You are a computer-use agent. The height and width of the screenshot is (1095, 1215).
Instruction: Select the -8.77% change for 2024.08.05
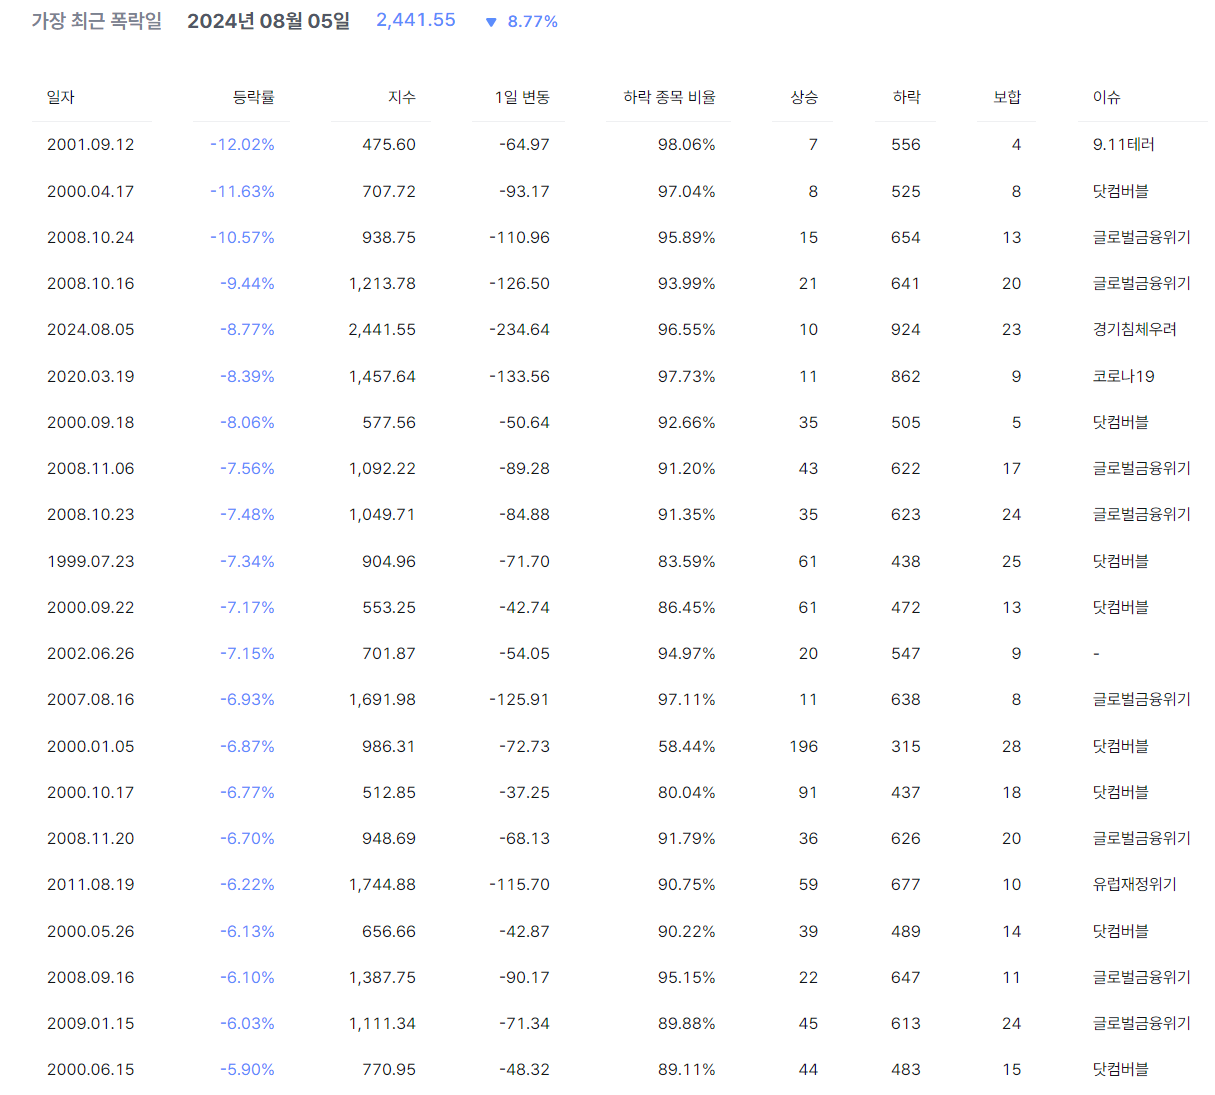246,329
